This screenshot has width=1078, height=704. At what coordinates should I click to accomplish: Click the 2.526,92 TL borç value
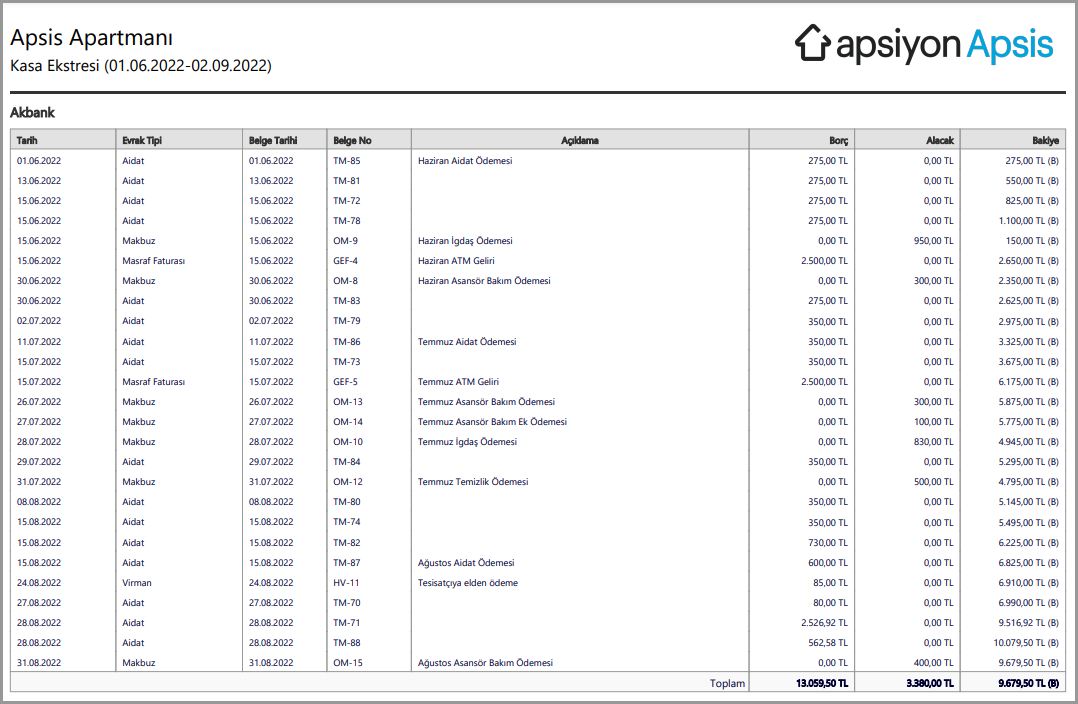click(x=824, y=622)
